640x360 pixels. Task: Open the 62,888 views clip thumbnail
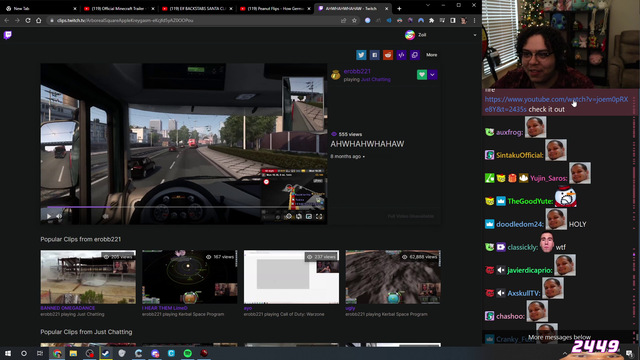(393, 277)
